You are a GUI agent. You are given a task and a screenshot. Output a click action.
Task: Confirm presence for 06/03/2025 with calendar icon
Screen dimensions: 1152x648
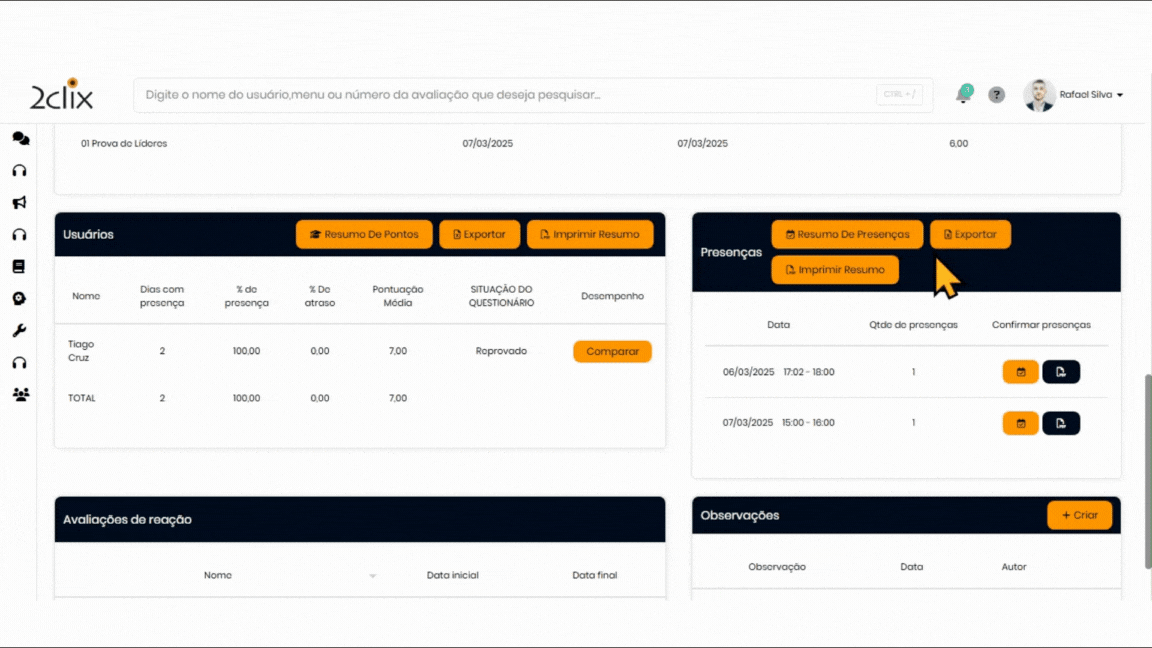pos(1020,372)
